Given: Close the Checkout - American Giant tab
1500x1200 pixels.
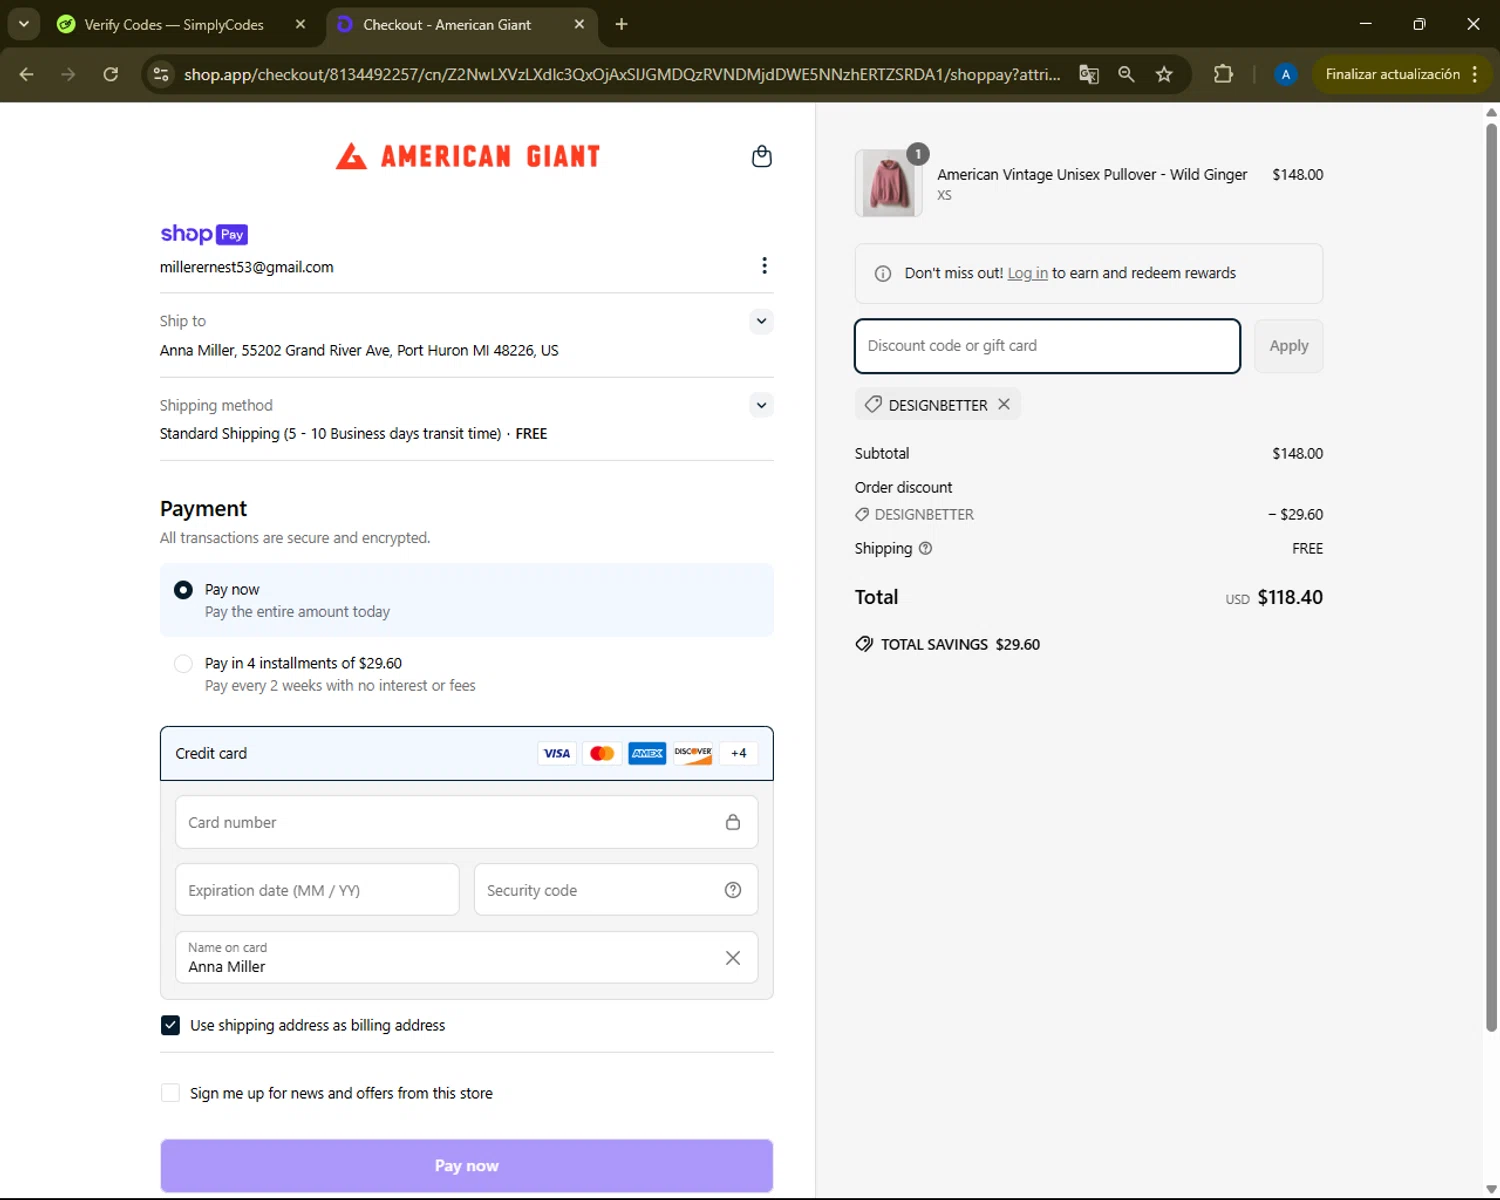Looking at the screenshot, I should tap(579, 24).
